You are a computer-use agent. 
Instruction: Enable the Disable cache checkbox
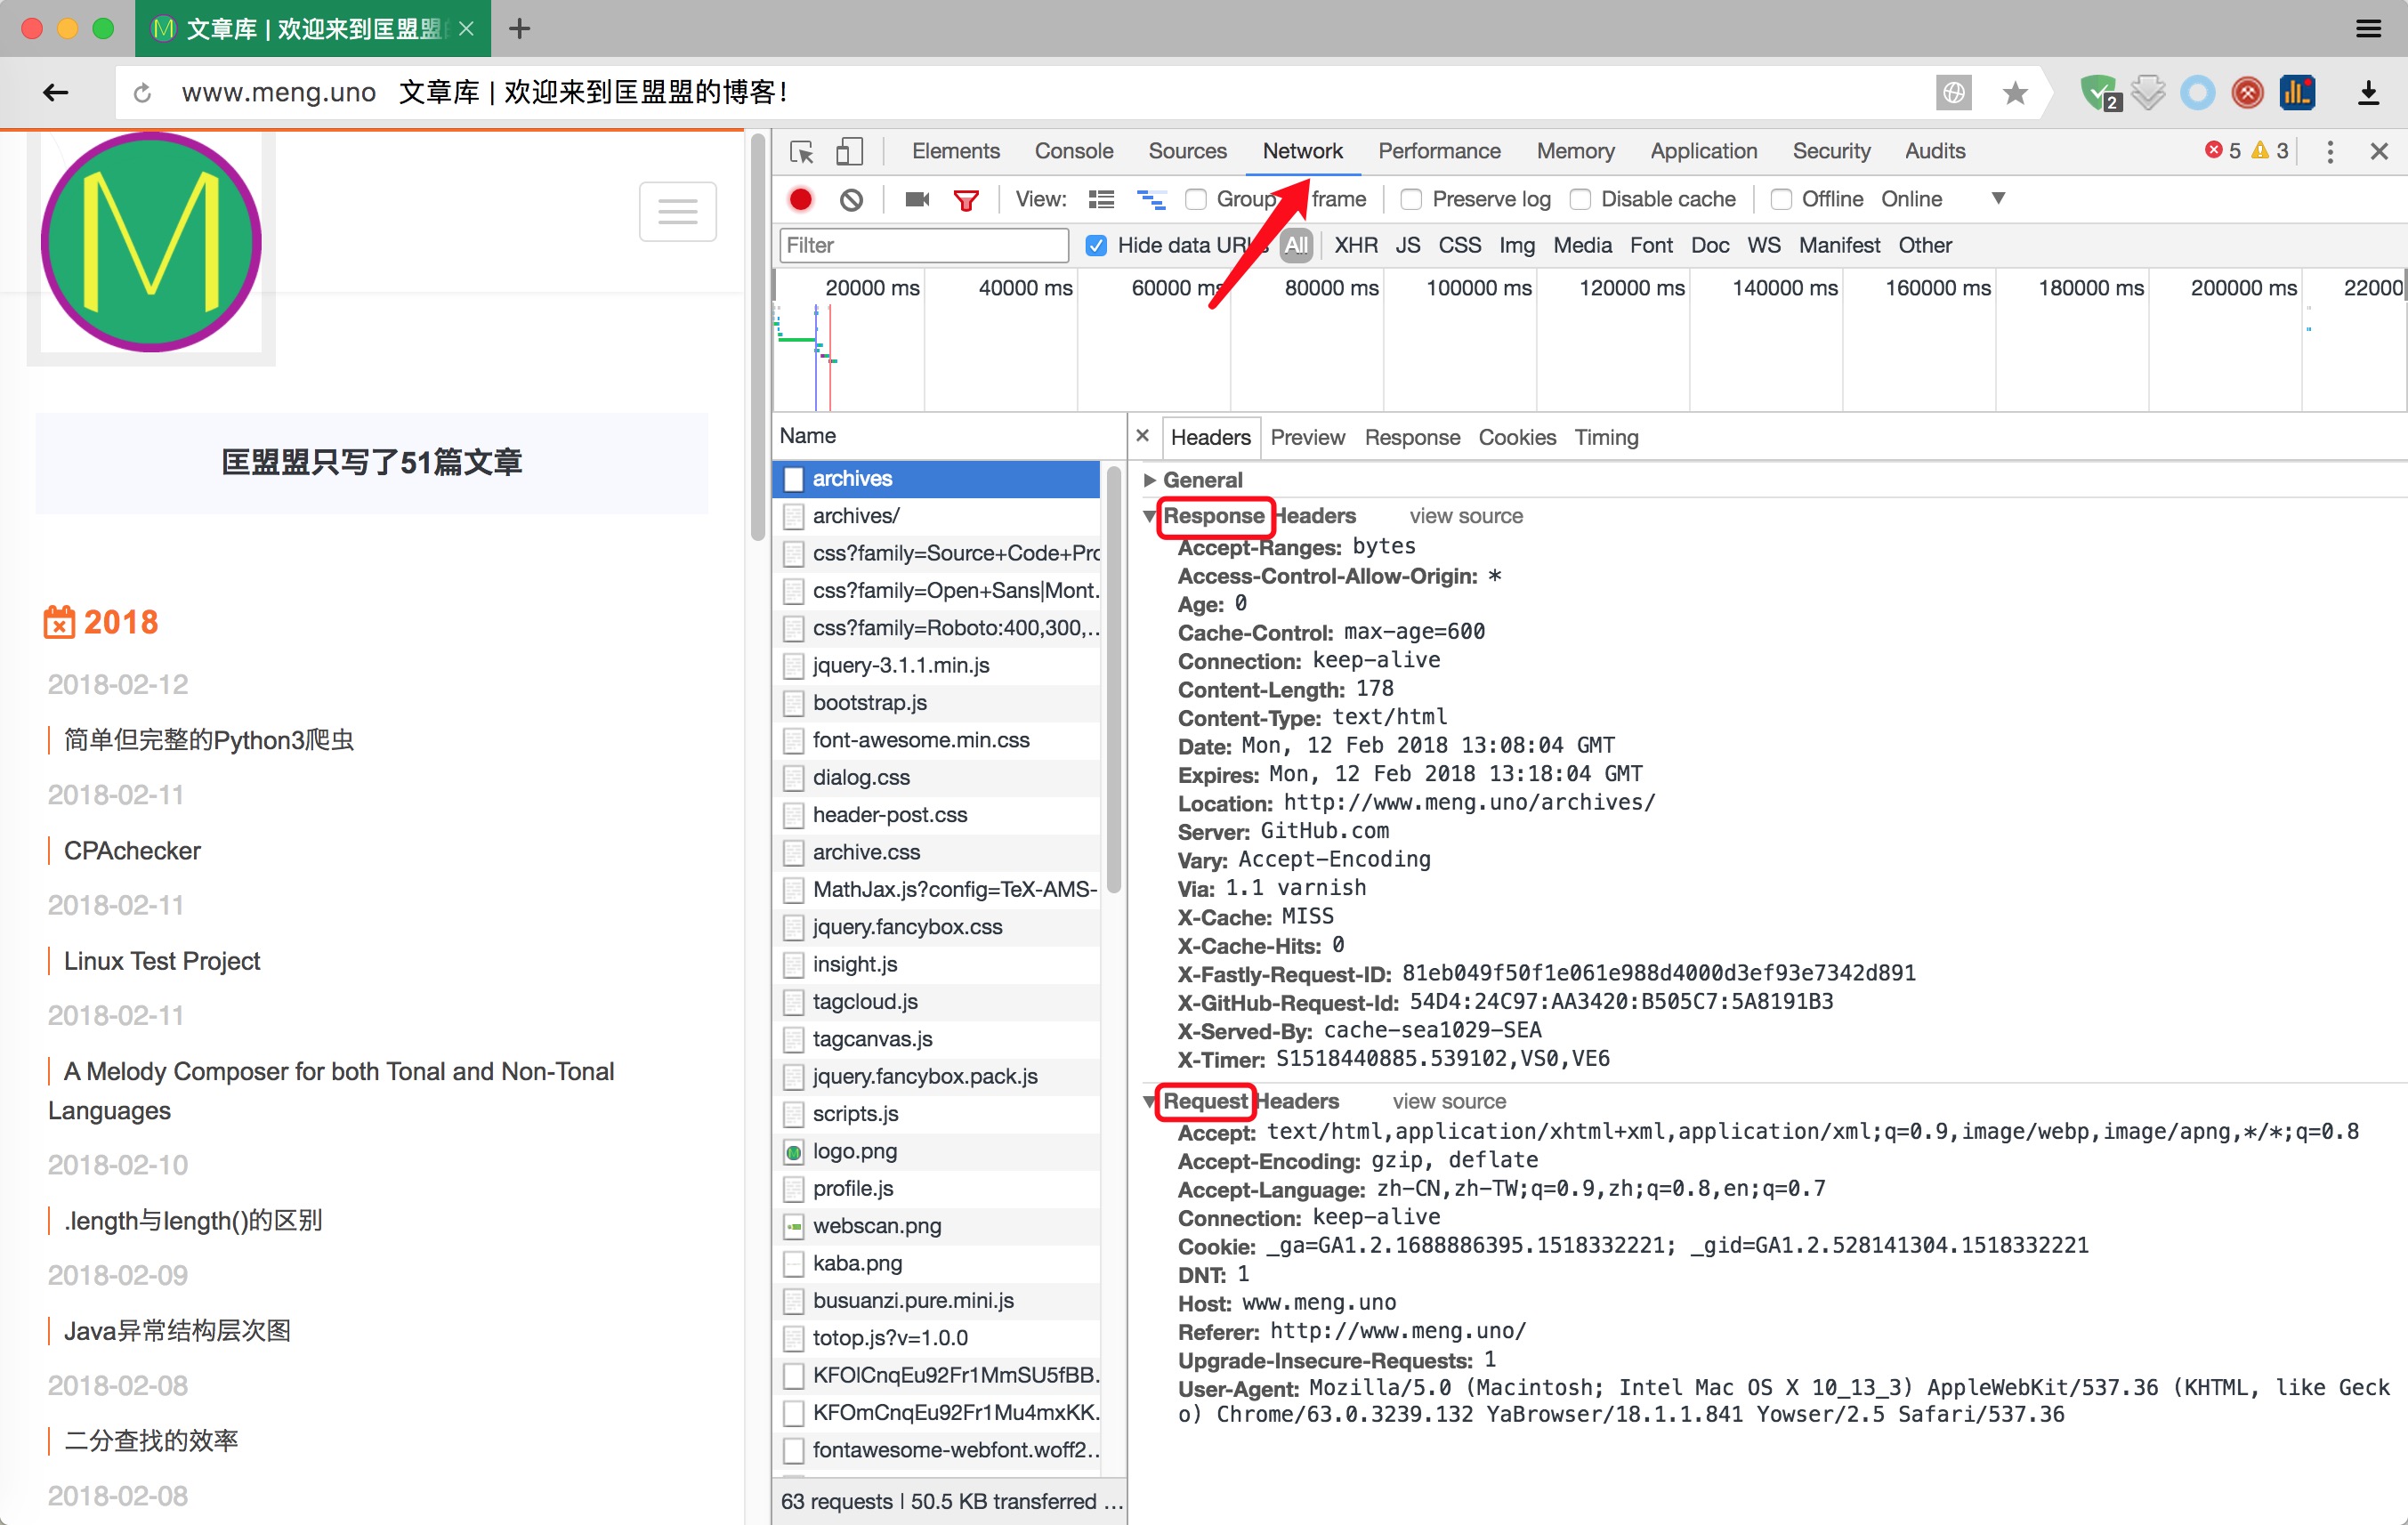click(1588, 200)
